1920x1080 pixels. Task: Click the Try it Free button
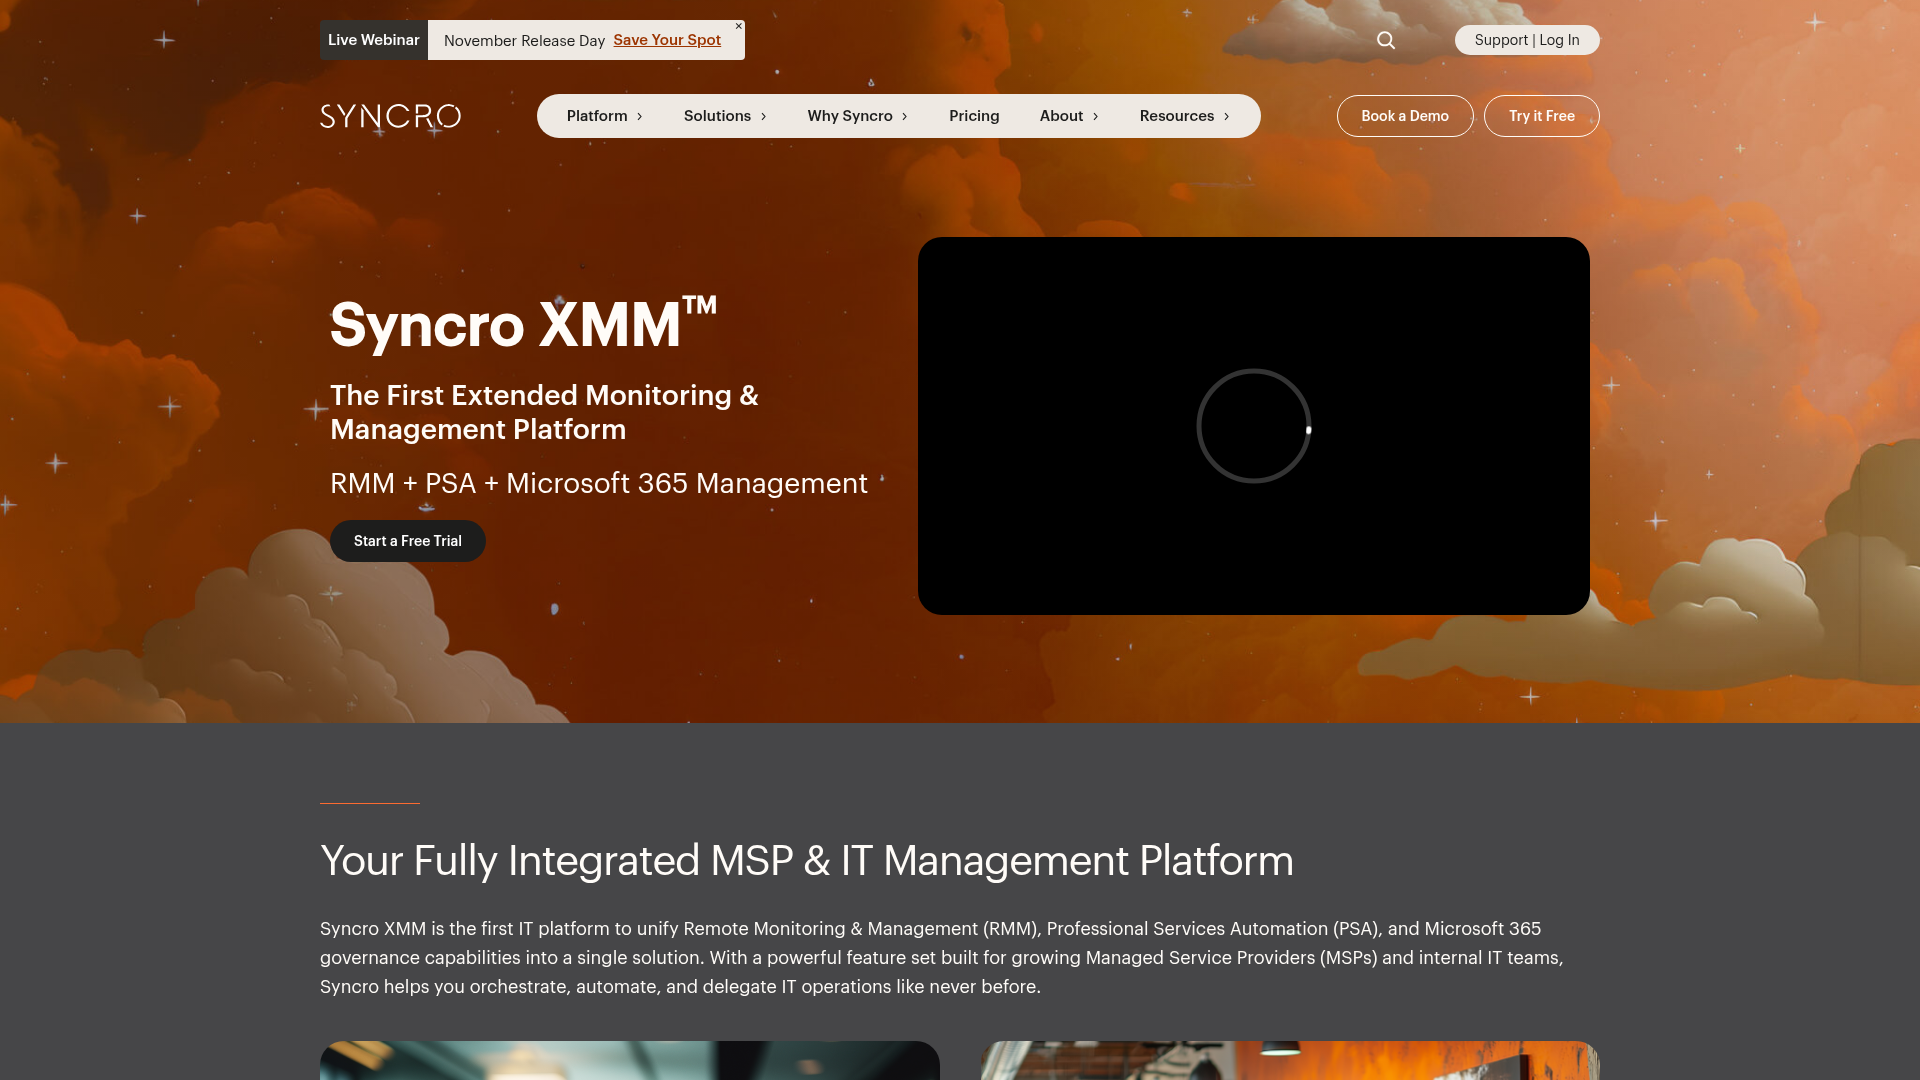pyautogui.click(x=1541, y=115)
